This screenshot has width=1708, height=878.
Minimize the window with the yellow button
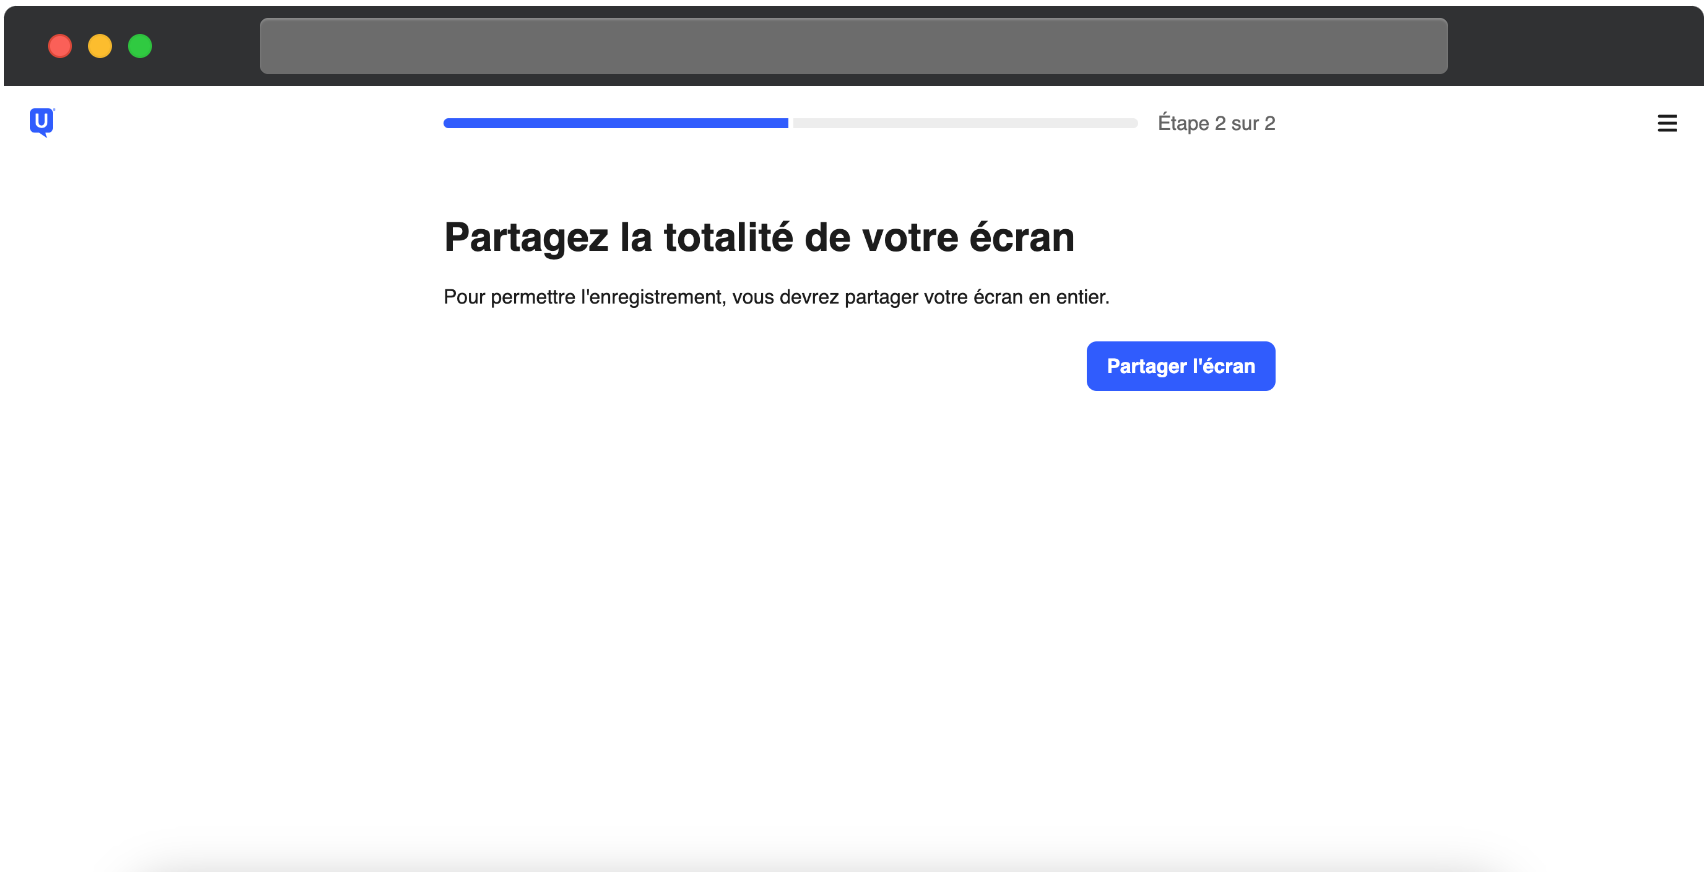100,46
